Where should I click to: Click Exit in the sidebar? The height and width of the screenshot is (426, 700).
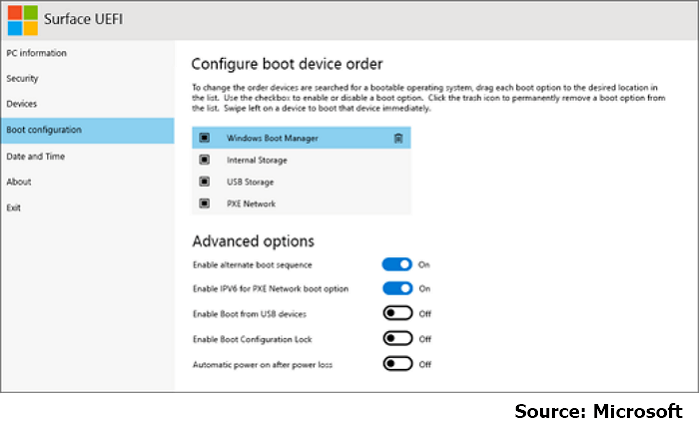(14, 208)
